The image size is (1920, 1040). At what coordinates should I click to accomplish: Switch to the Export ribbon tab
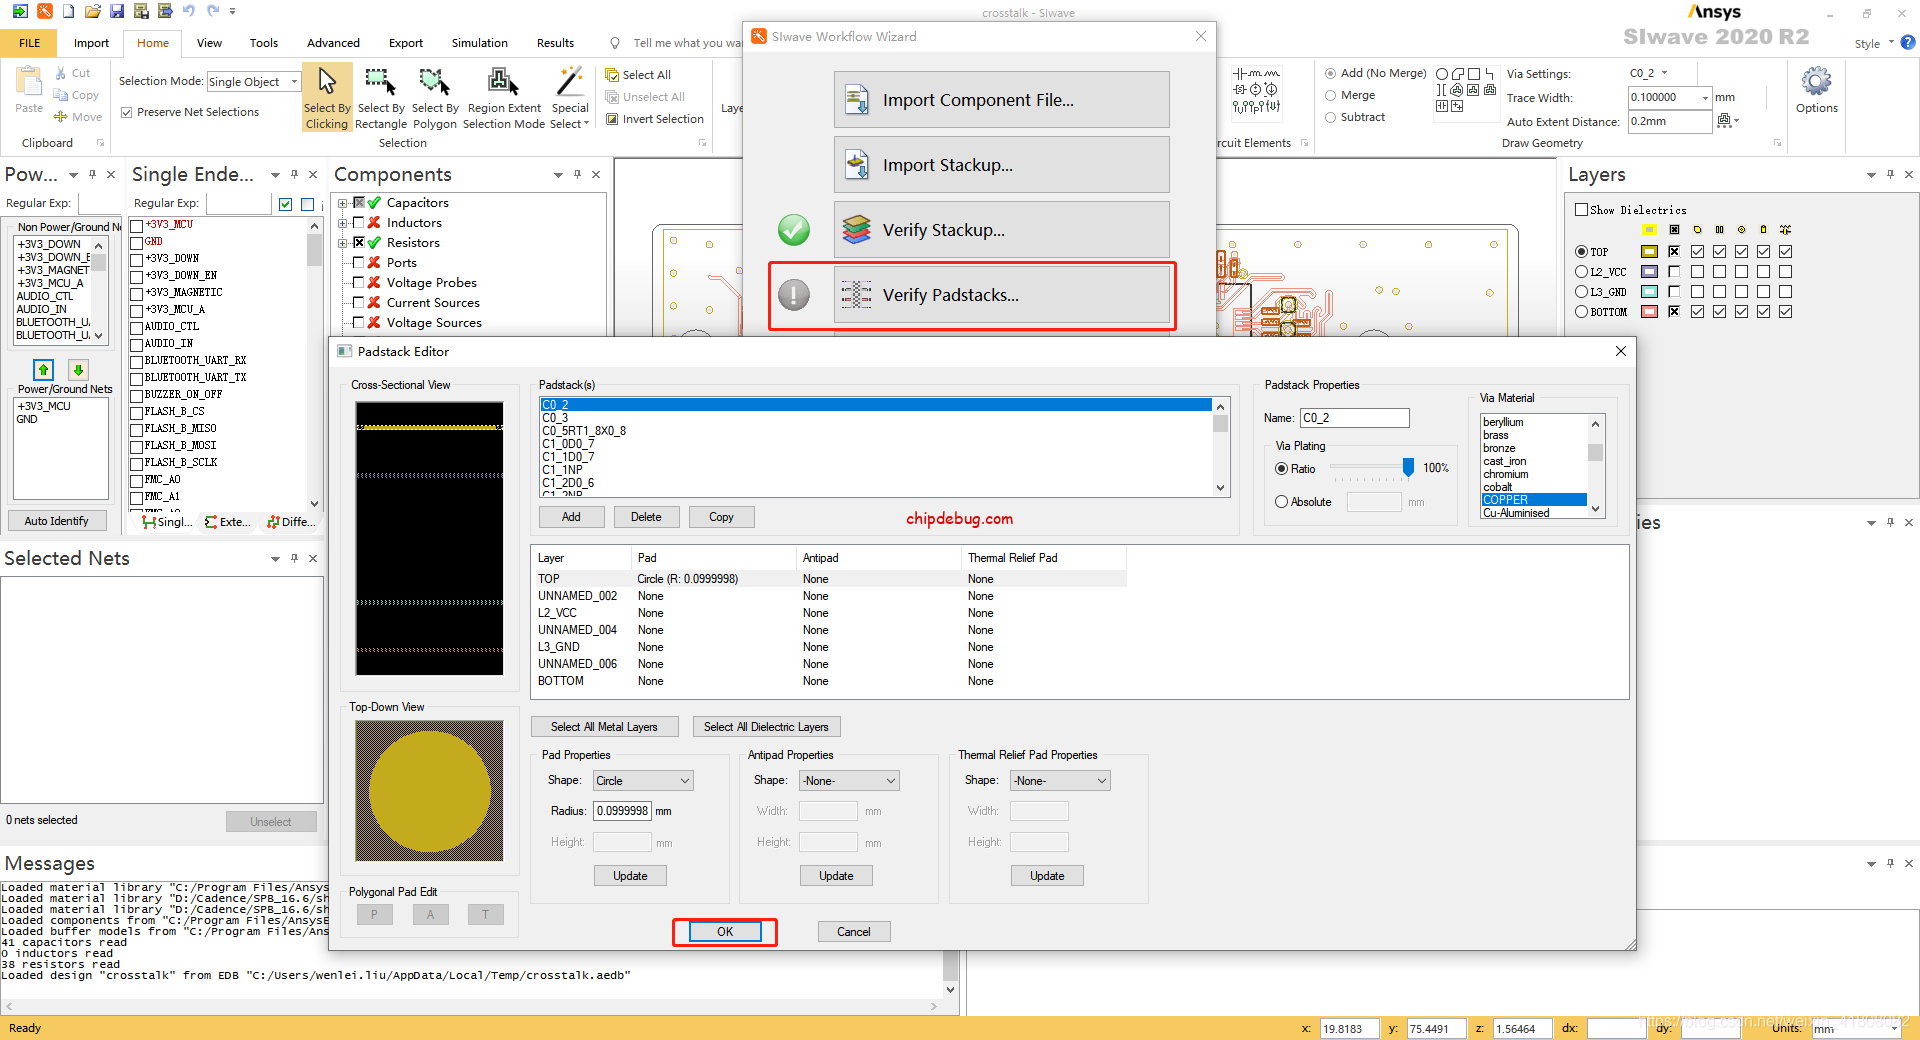tap(405, 43)
